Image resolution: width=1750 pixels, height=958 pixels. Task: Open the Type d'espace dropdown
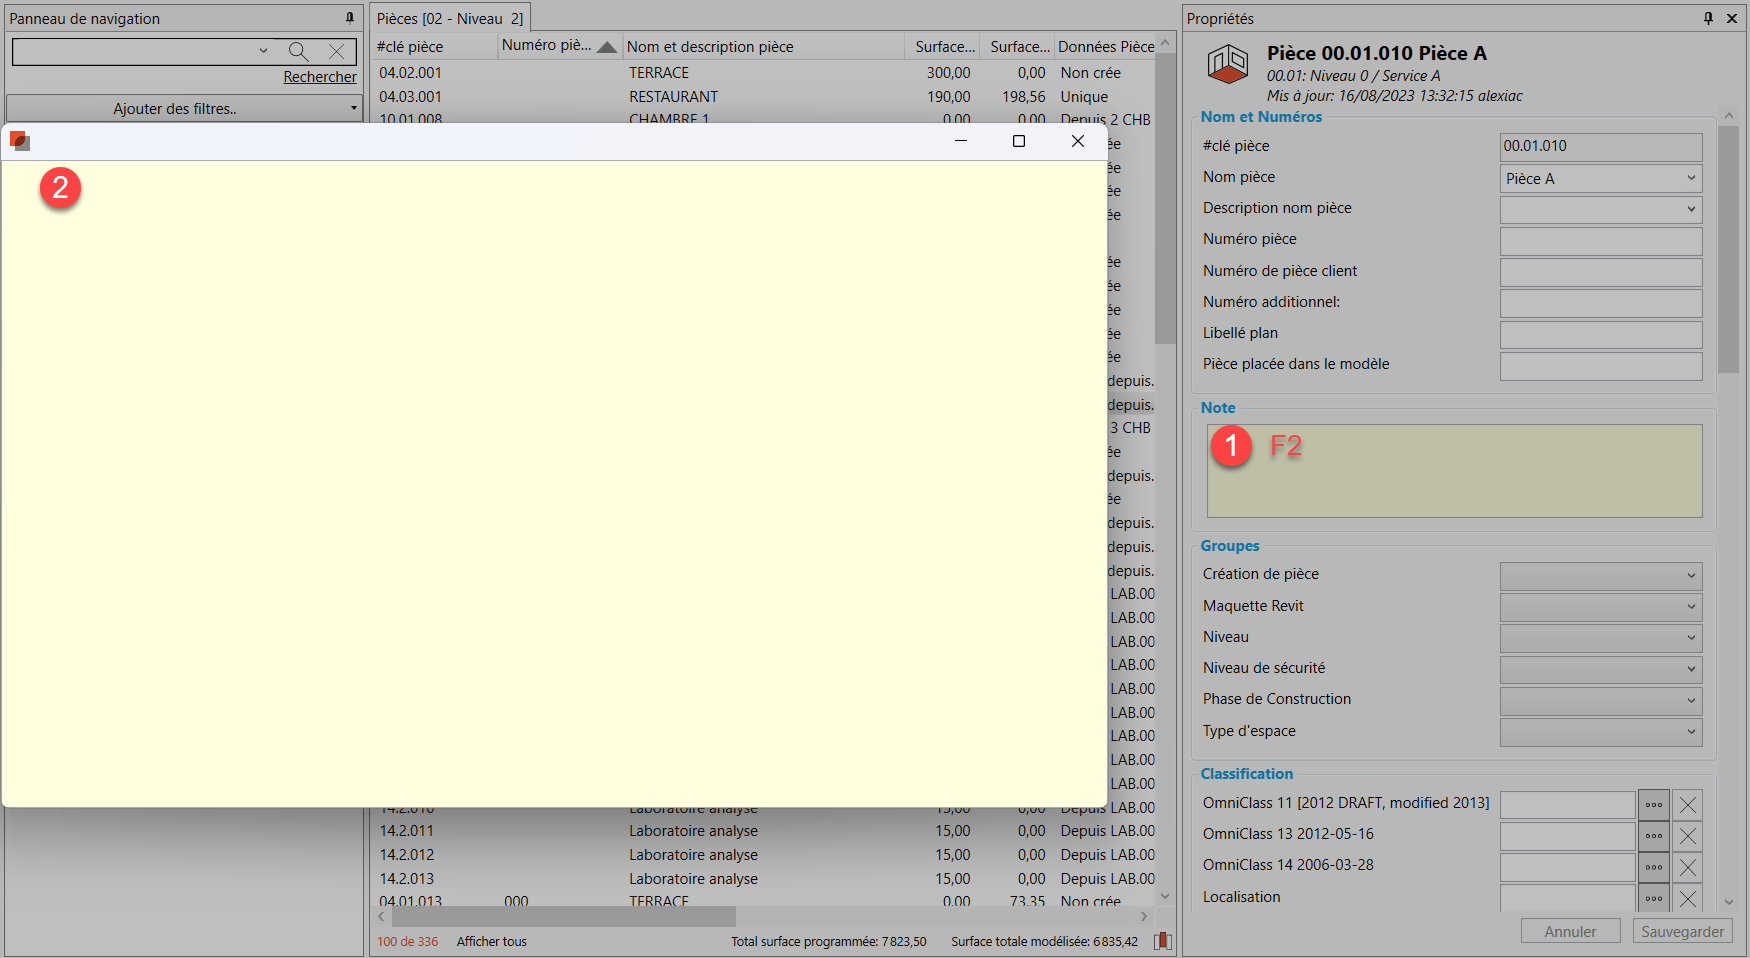click(1690, 732)
